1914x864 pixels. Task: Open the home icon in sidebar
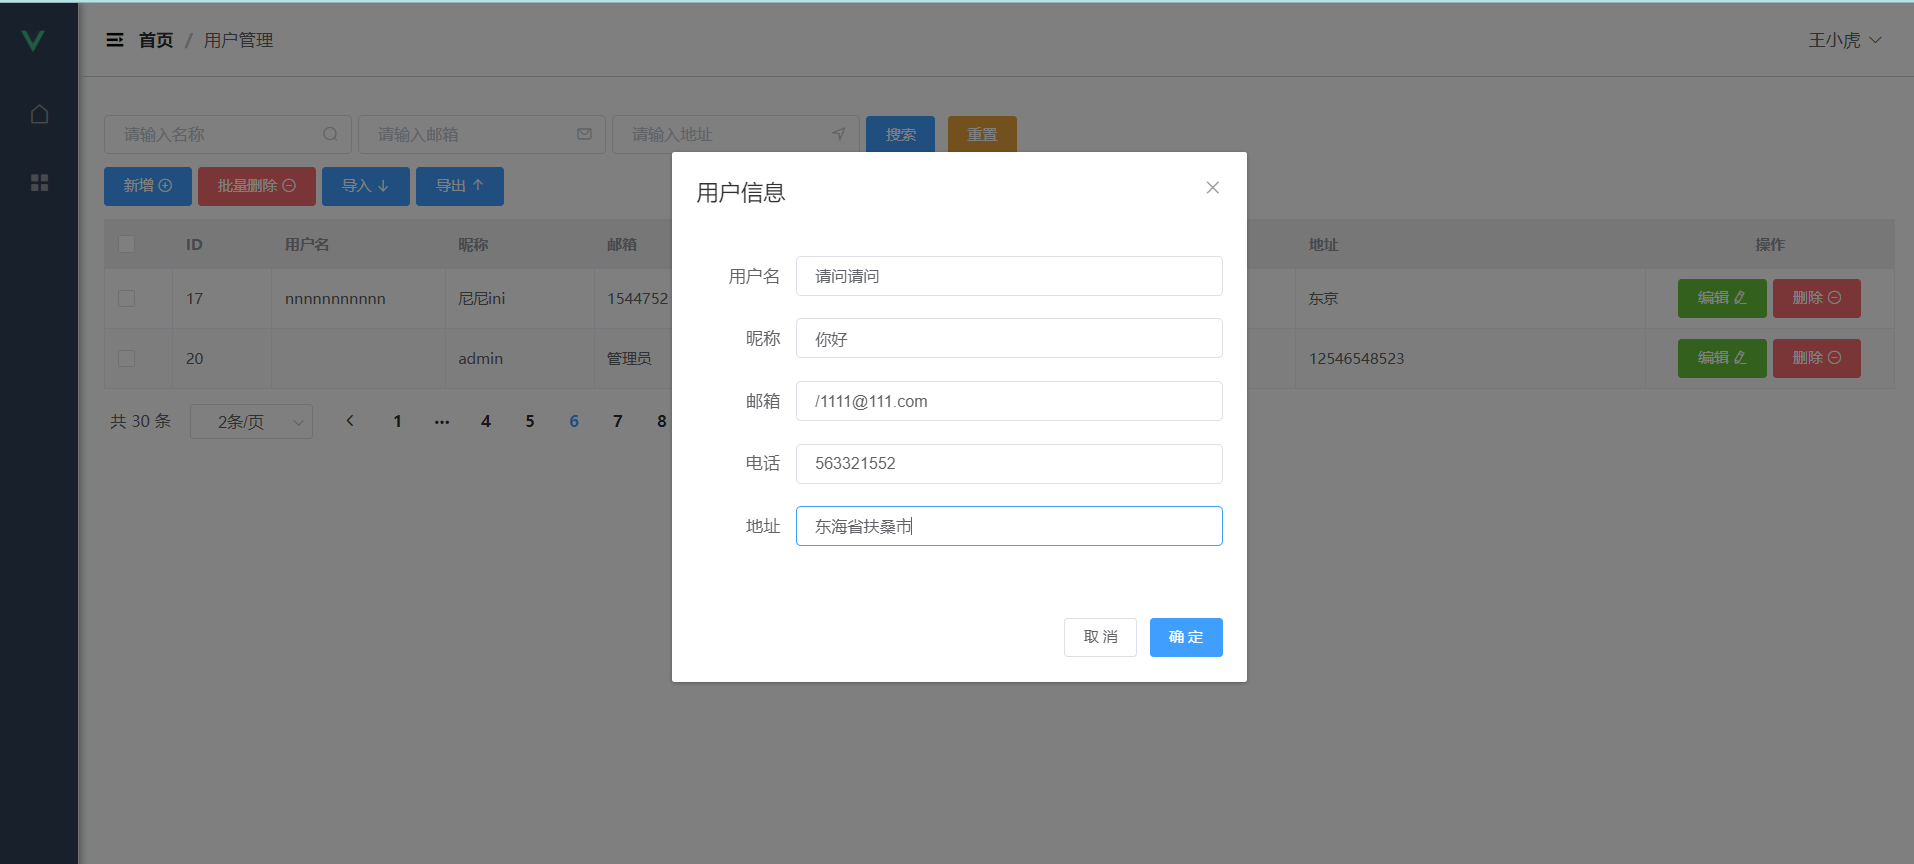[39, 114]
